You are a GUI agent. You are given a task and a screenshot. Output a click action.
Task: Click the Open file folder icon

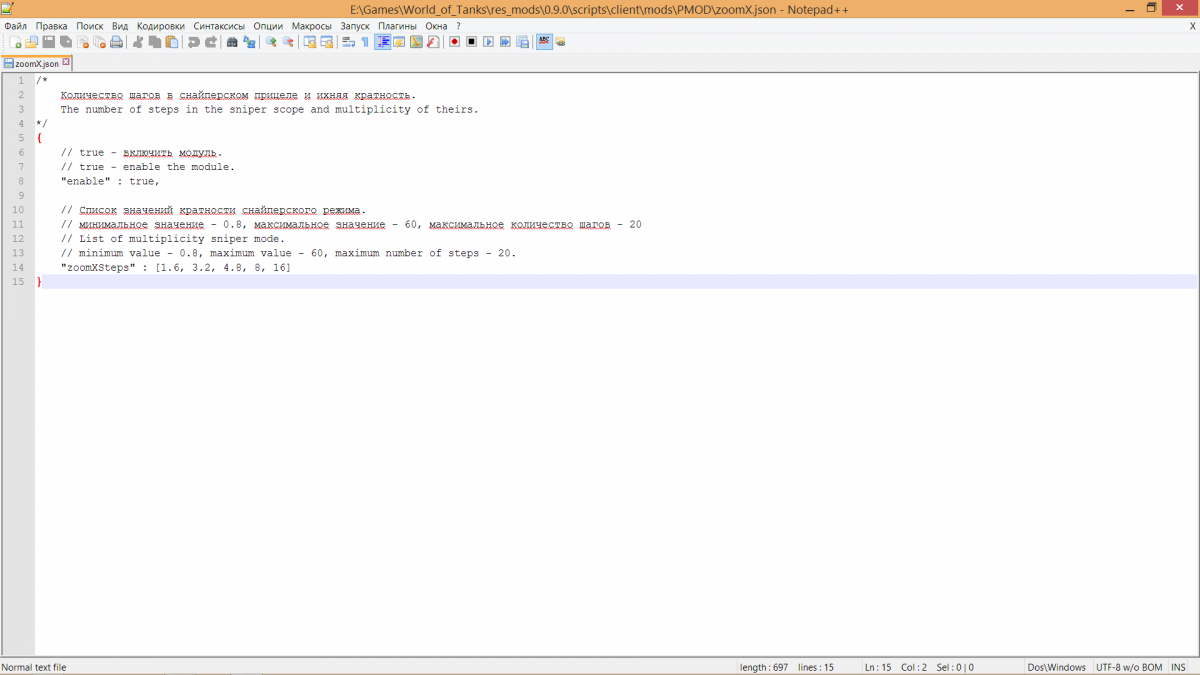click(31, 42)
